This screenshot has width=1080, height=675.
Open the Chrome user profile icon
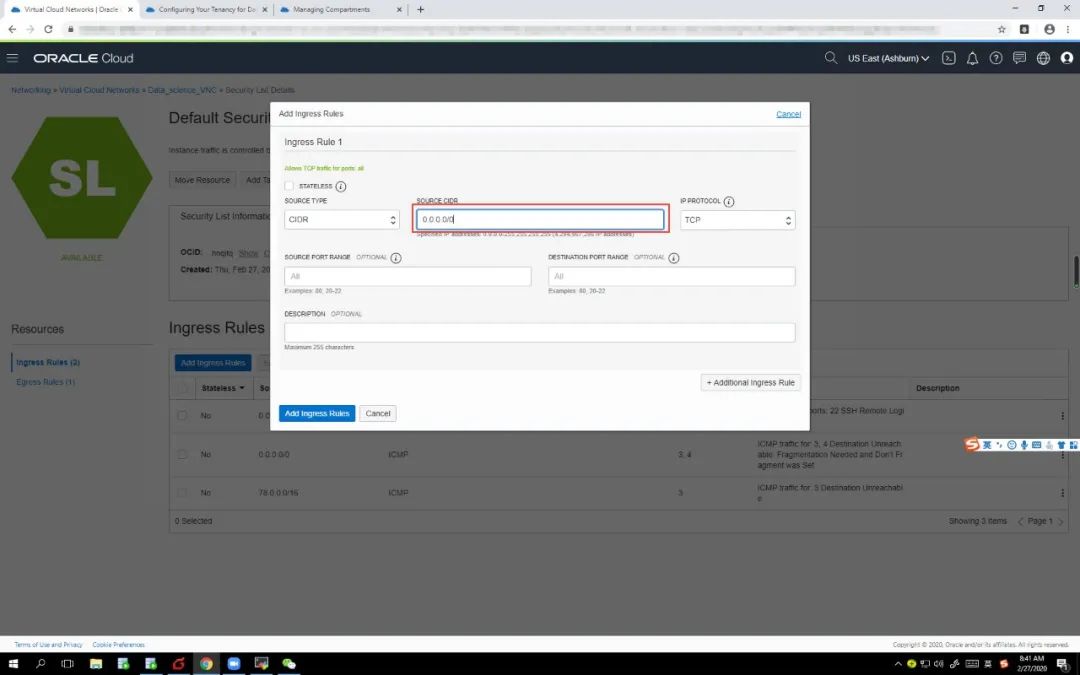[1049, 29]
